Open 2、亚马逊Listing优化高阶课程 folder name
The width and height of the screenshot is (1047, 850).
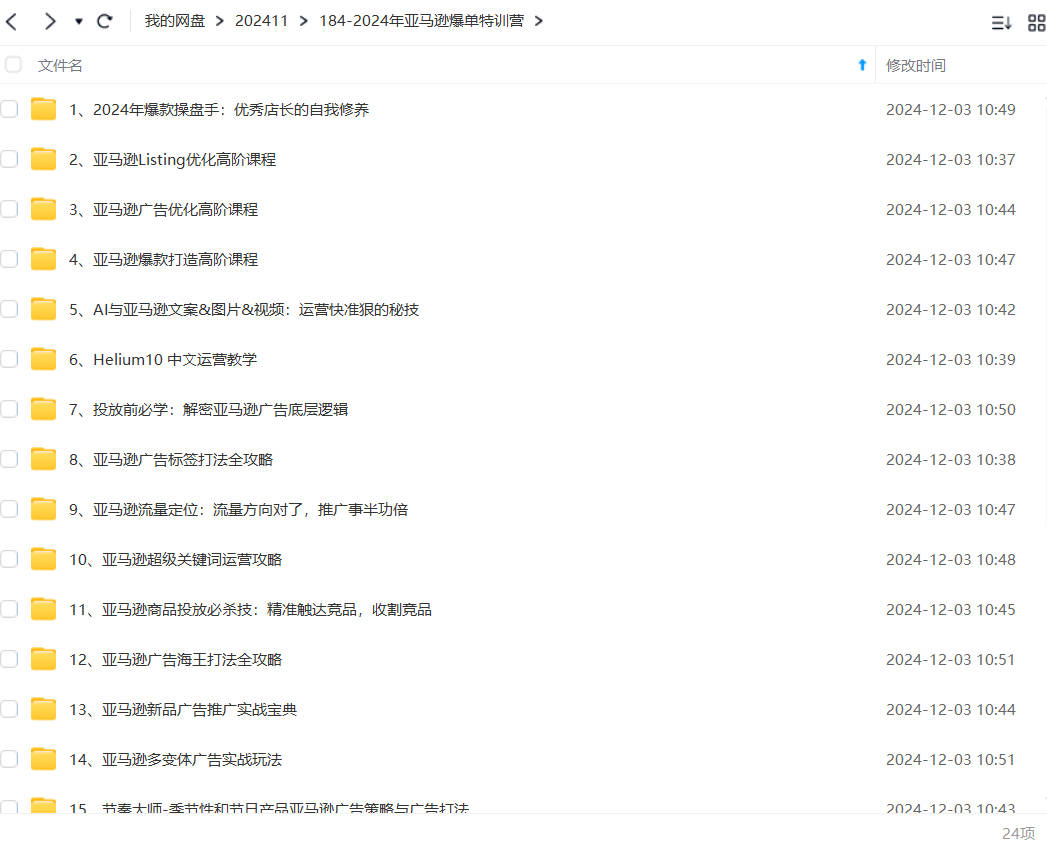pyautogui.click(x=172, y=160)
